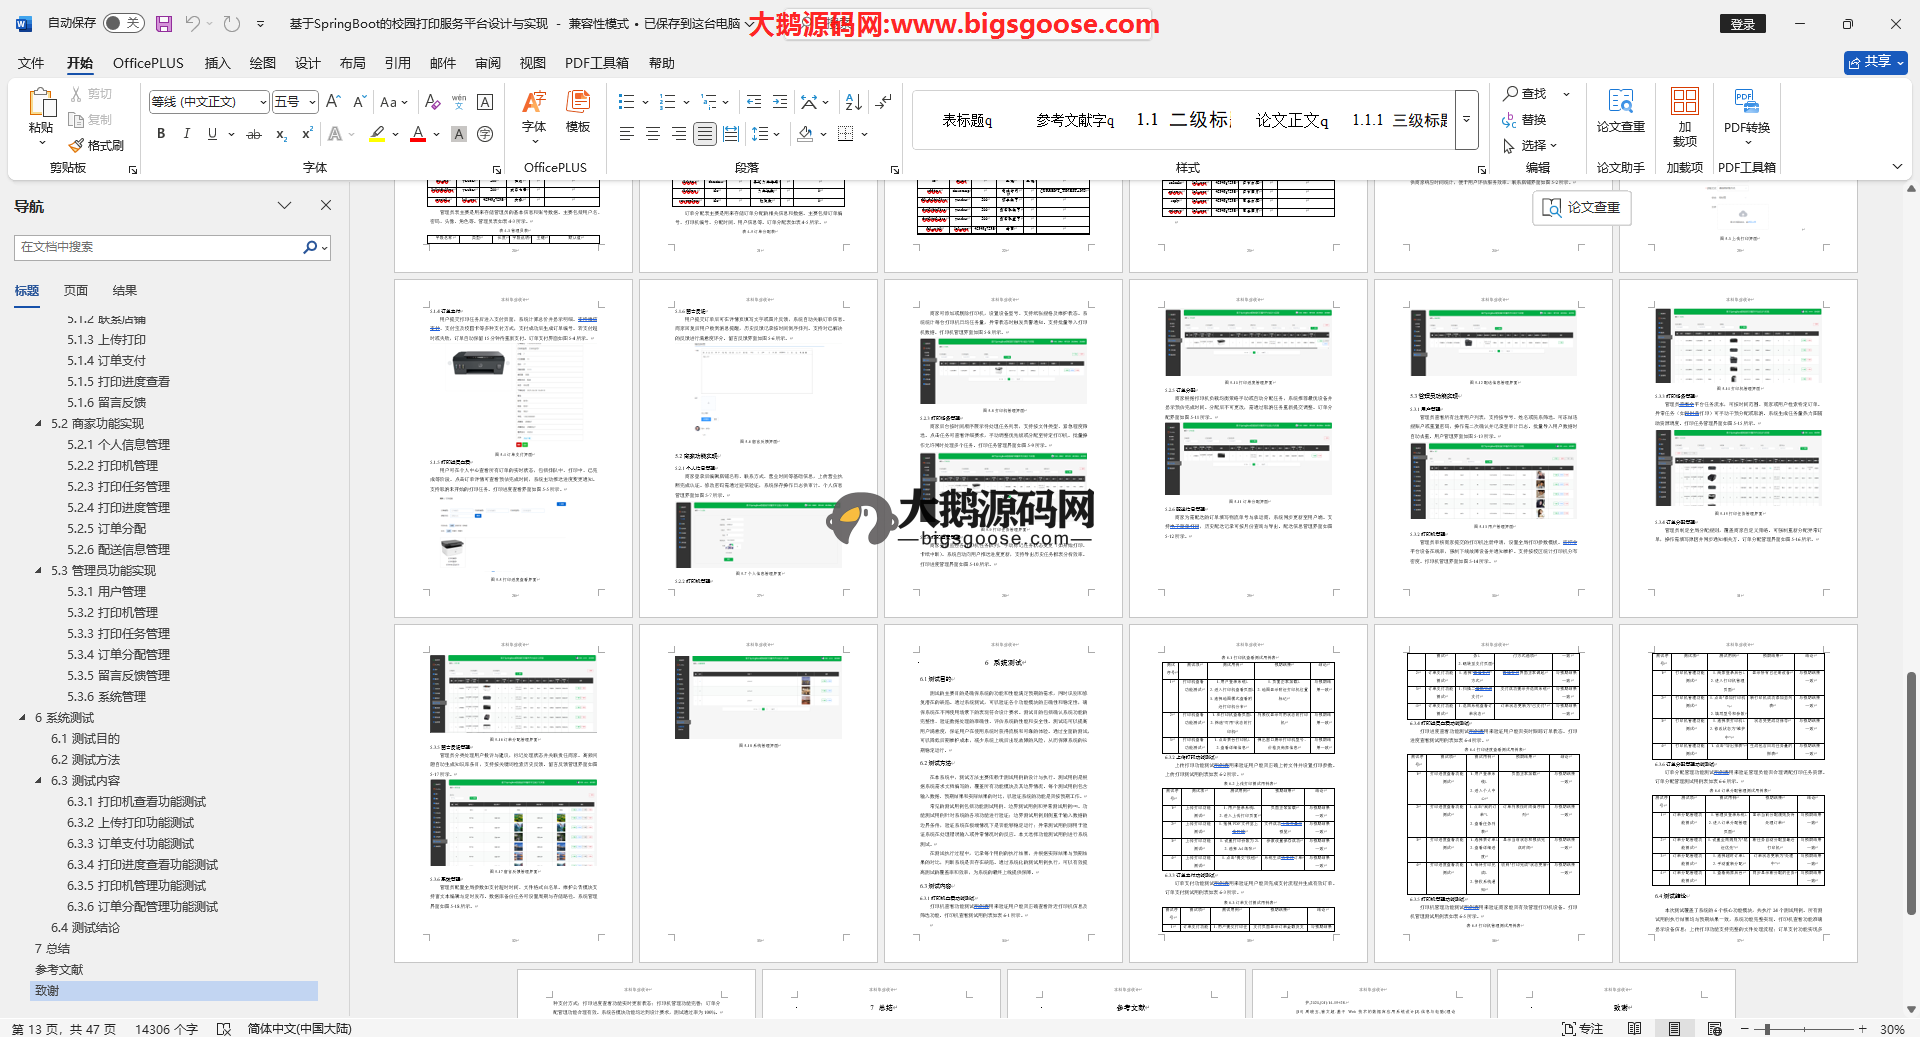The height and width of the screenshot is (1037, 1920).
Task: Open the 插入 ribbon tab
Action: [217, 63]
